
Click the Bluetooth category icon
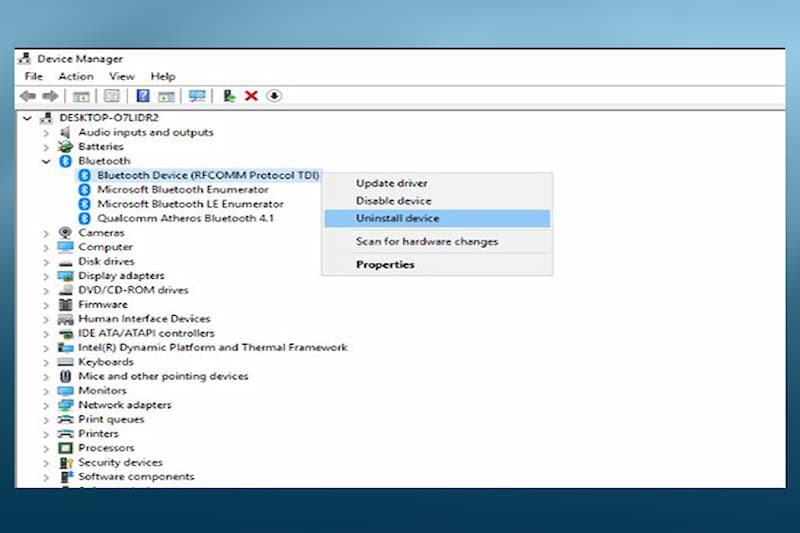pos(65,161)
